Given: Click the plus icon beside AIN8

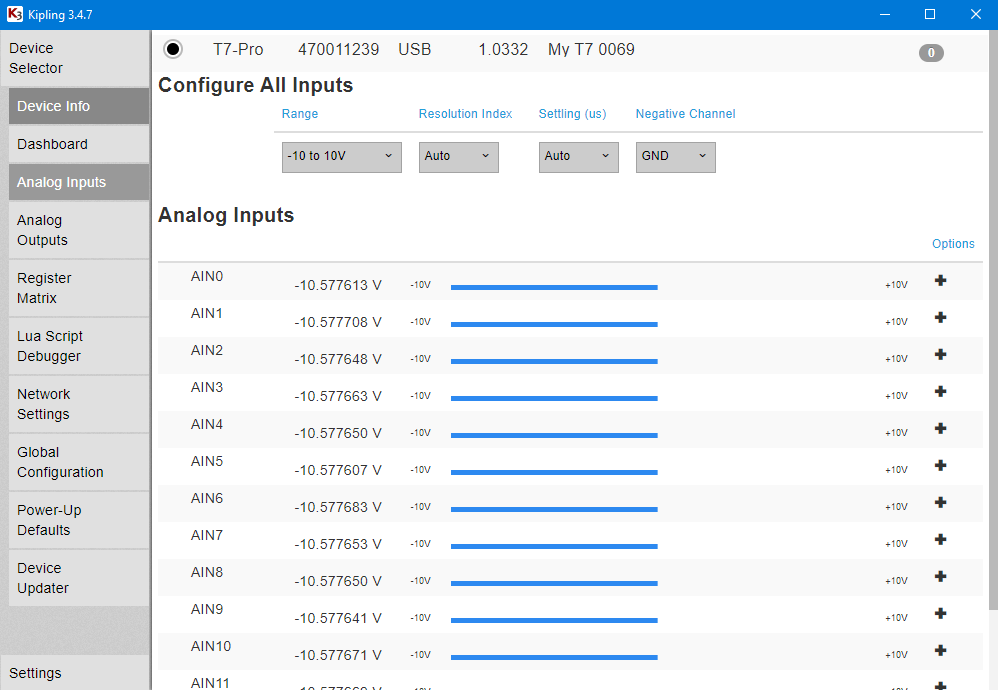Looking at the screenshot, I should coord(940,577).
